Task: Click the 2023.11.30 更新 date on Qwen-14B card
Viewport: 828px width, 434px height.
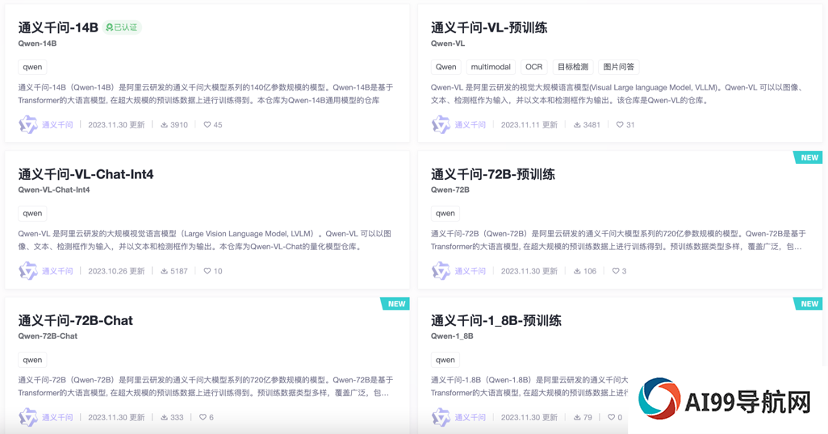Action: pos(116,125)
